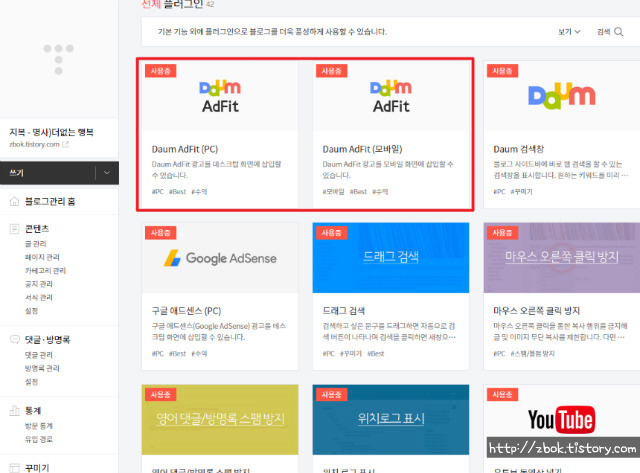Click the #스팸/불펌 방지 tag
640x473 pixels.
533,354
